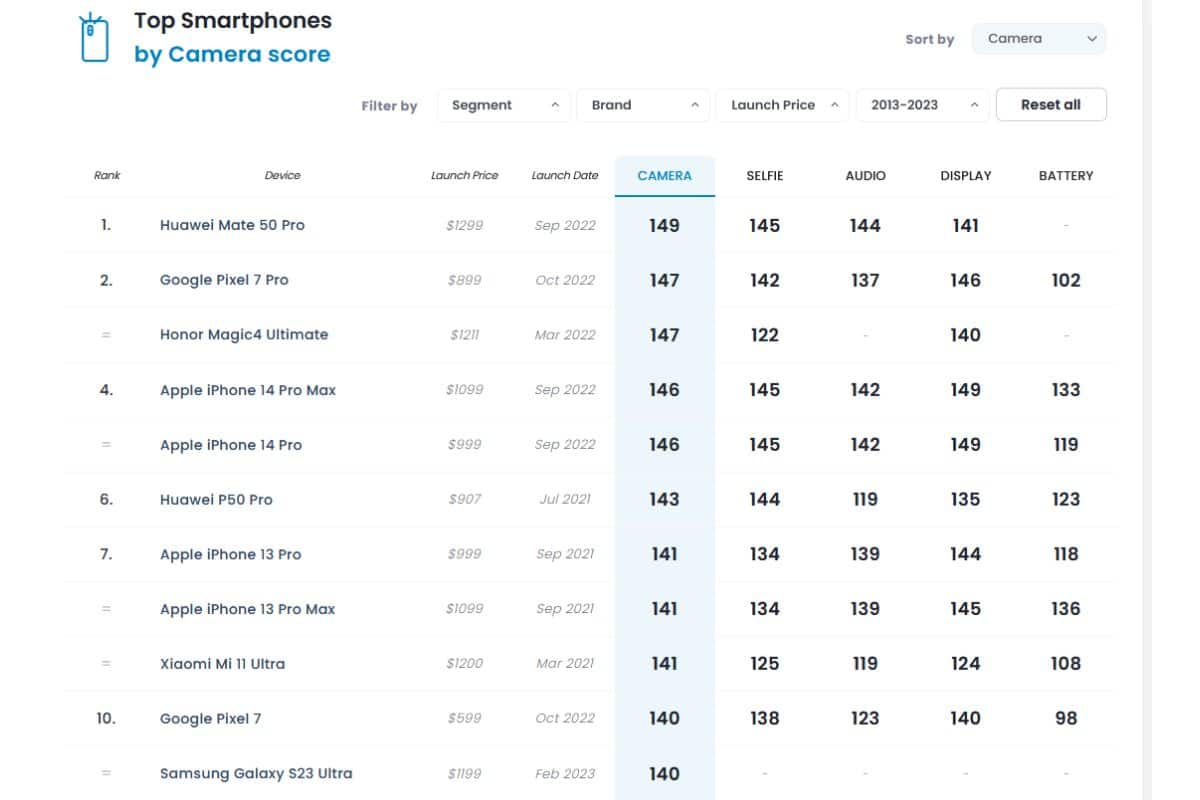Click Huawei P50 Pro selfie score 144

pyautogui.click(x=765, y=500)
